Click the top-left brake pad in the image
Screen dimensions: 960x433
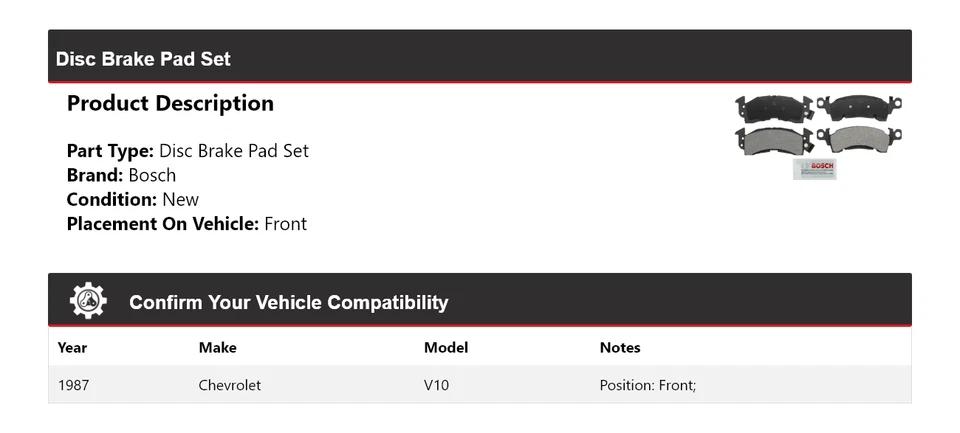click(774, 107)
